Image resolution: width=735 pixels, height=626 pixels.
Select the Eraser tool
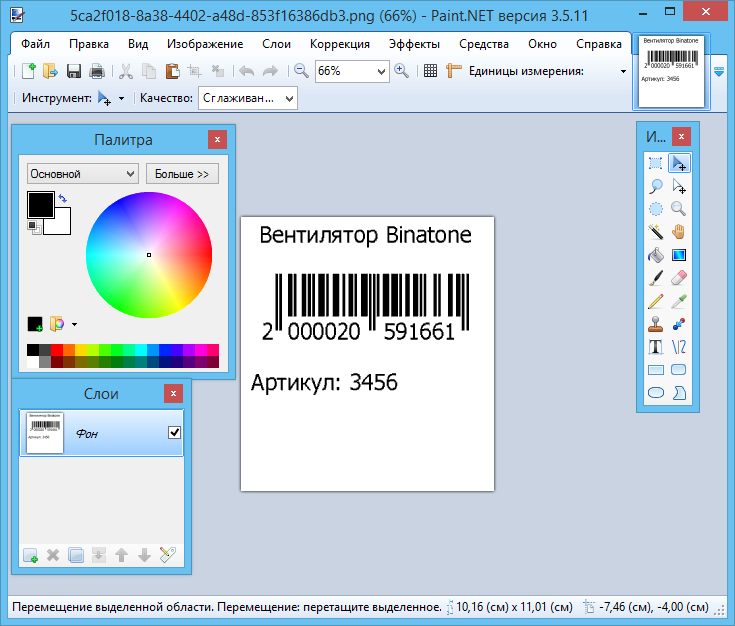[679, 278]
